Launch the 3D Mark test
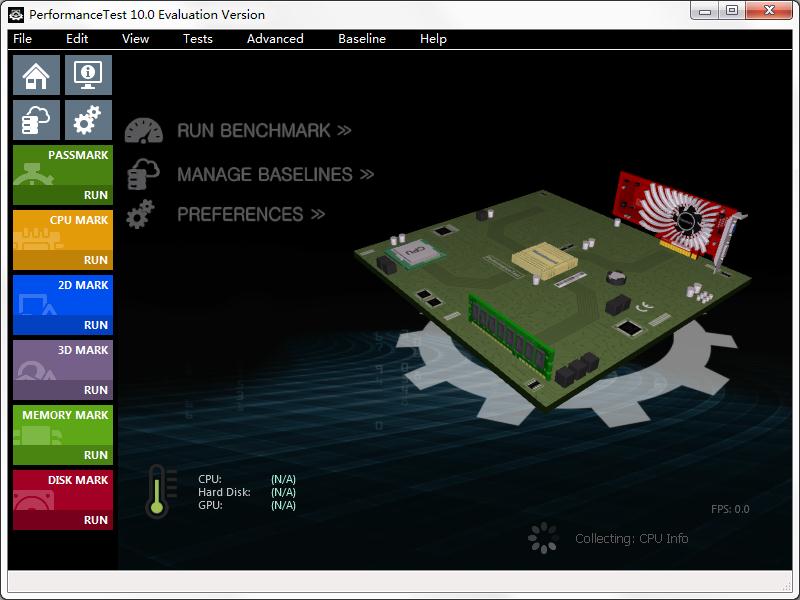 tap(95, 390)
